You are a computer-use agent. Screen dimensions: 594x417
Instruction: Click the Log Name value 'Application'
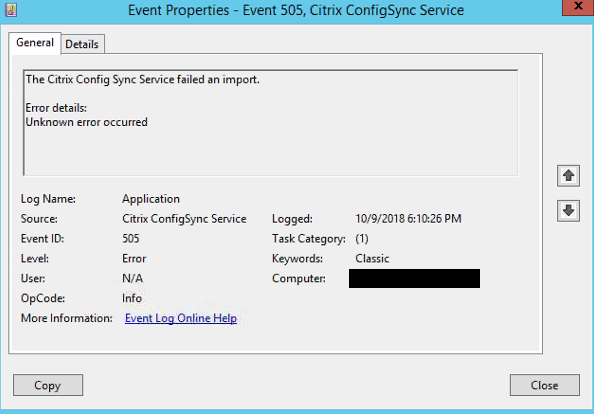pos(151,199)
